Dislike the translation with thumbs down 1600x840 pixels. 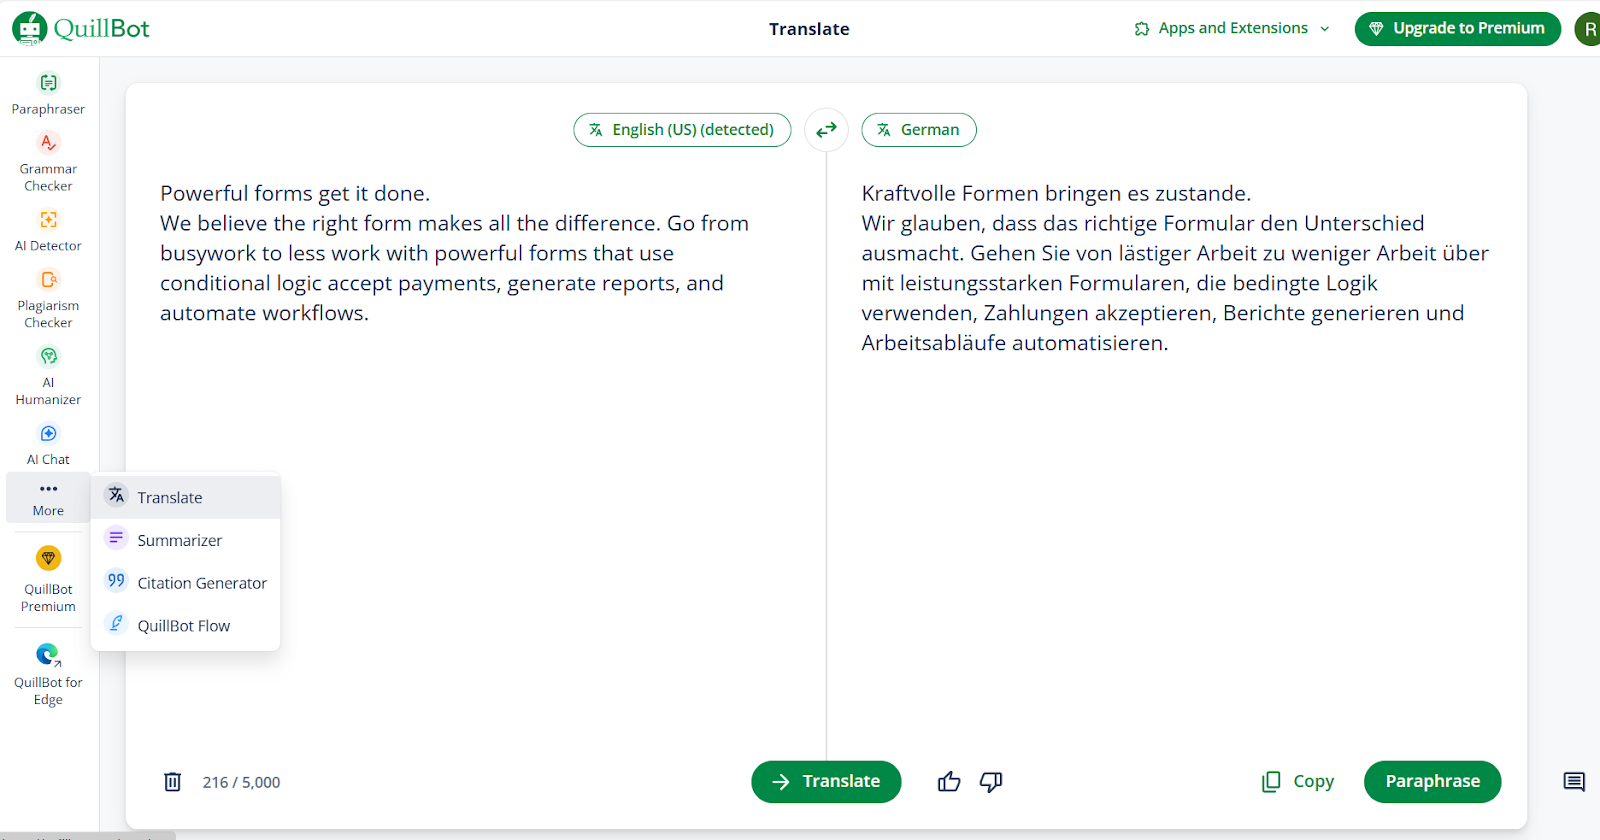[x=991, y=782]
